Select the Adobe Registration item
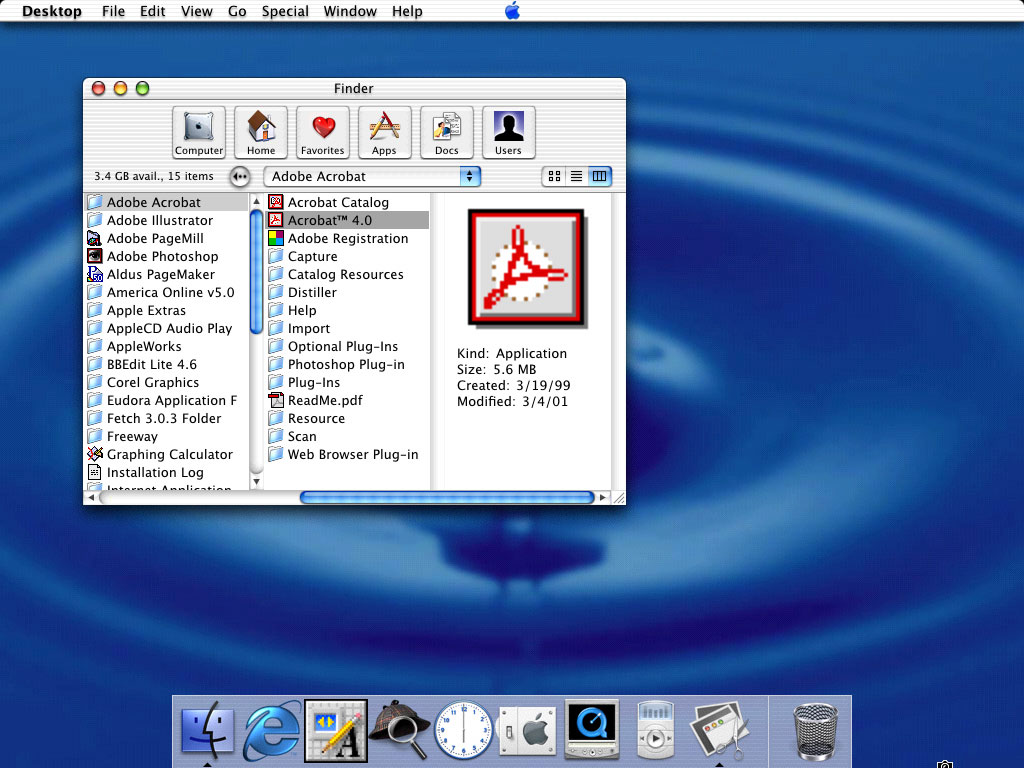 (347, 238)
